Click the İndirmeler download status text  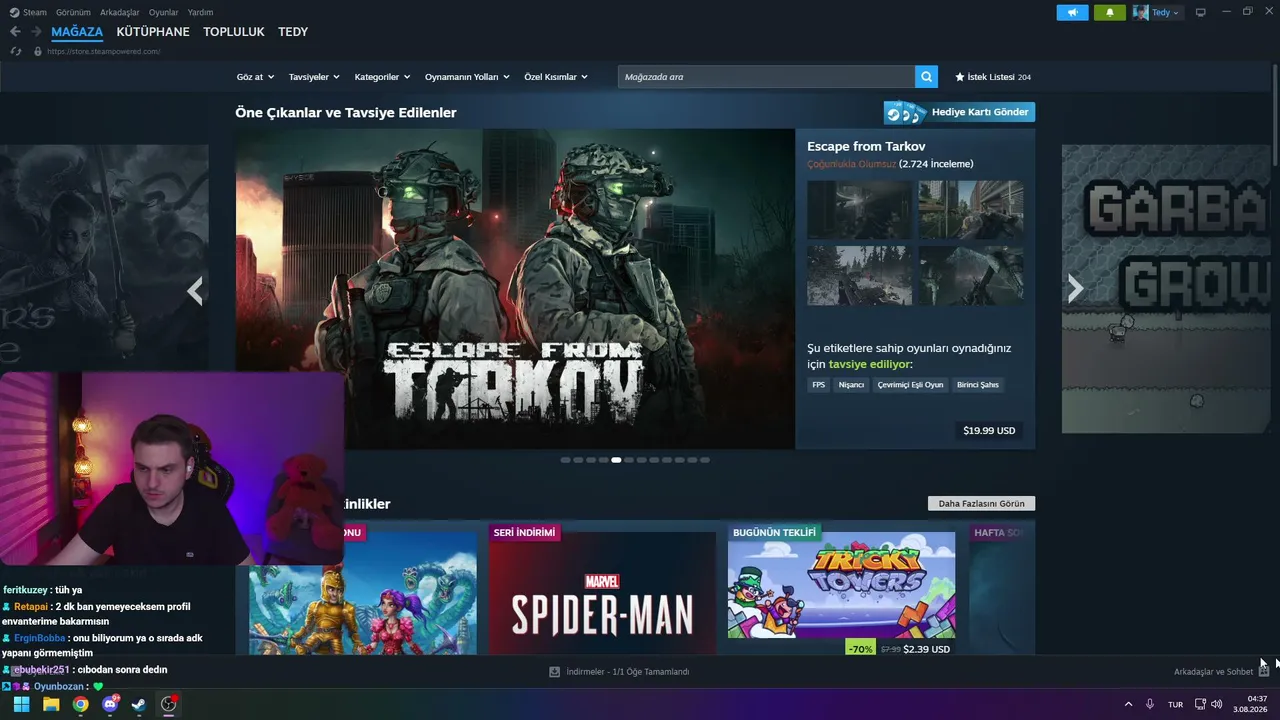[x=627, y=672]
